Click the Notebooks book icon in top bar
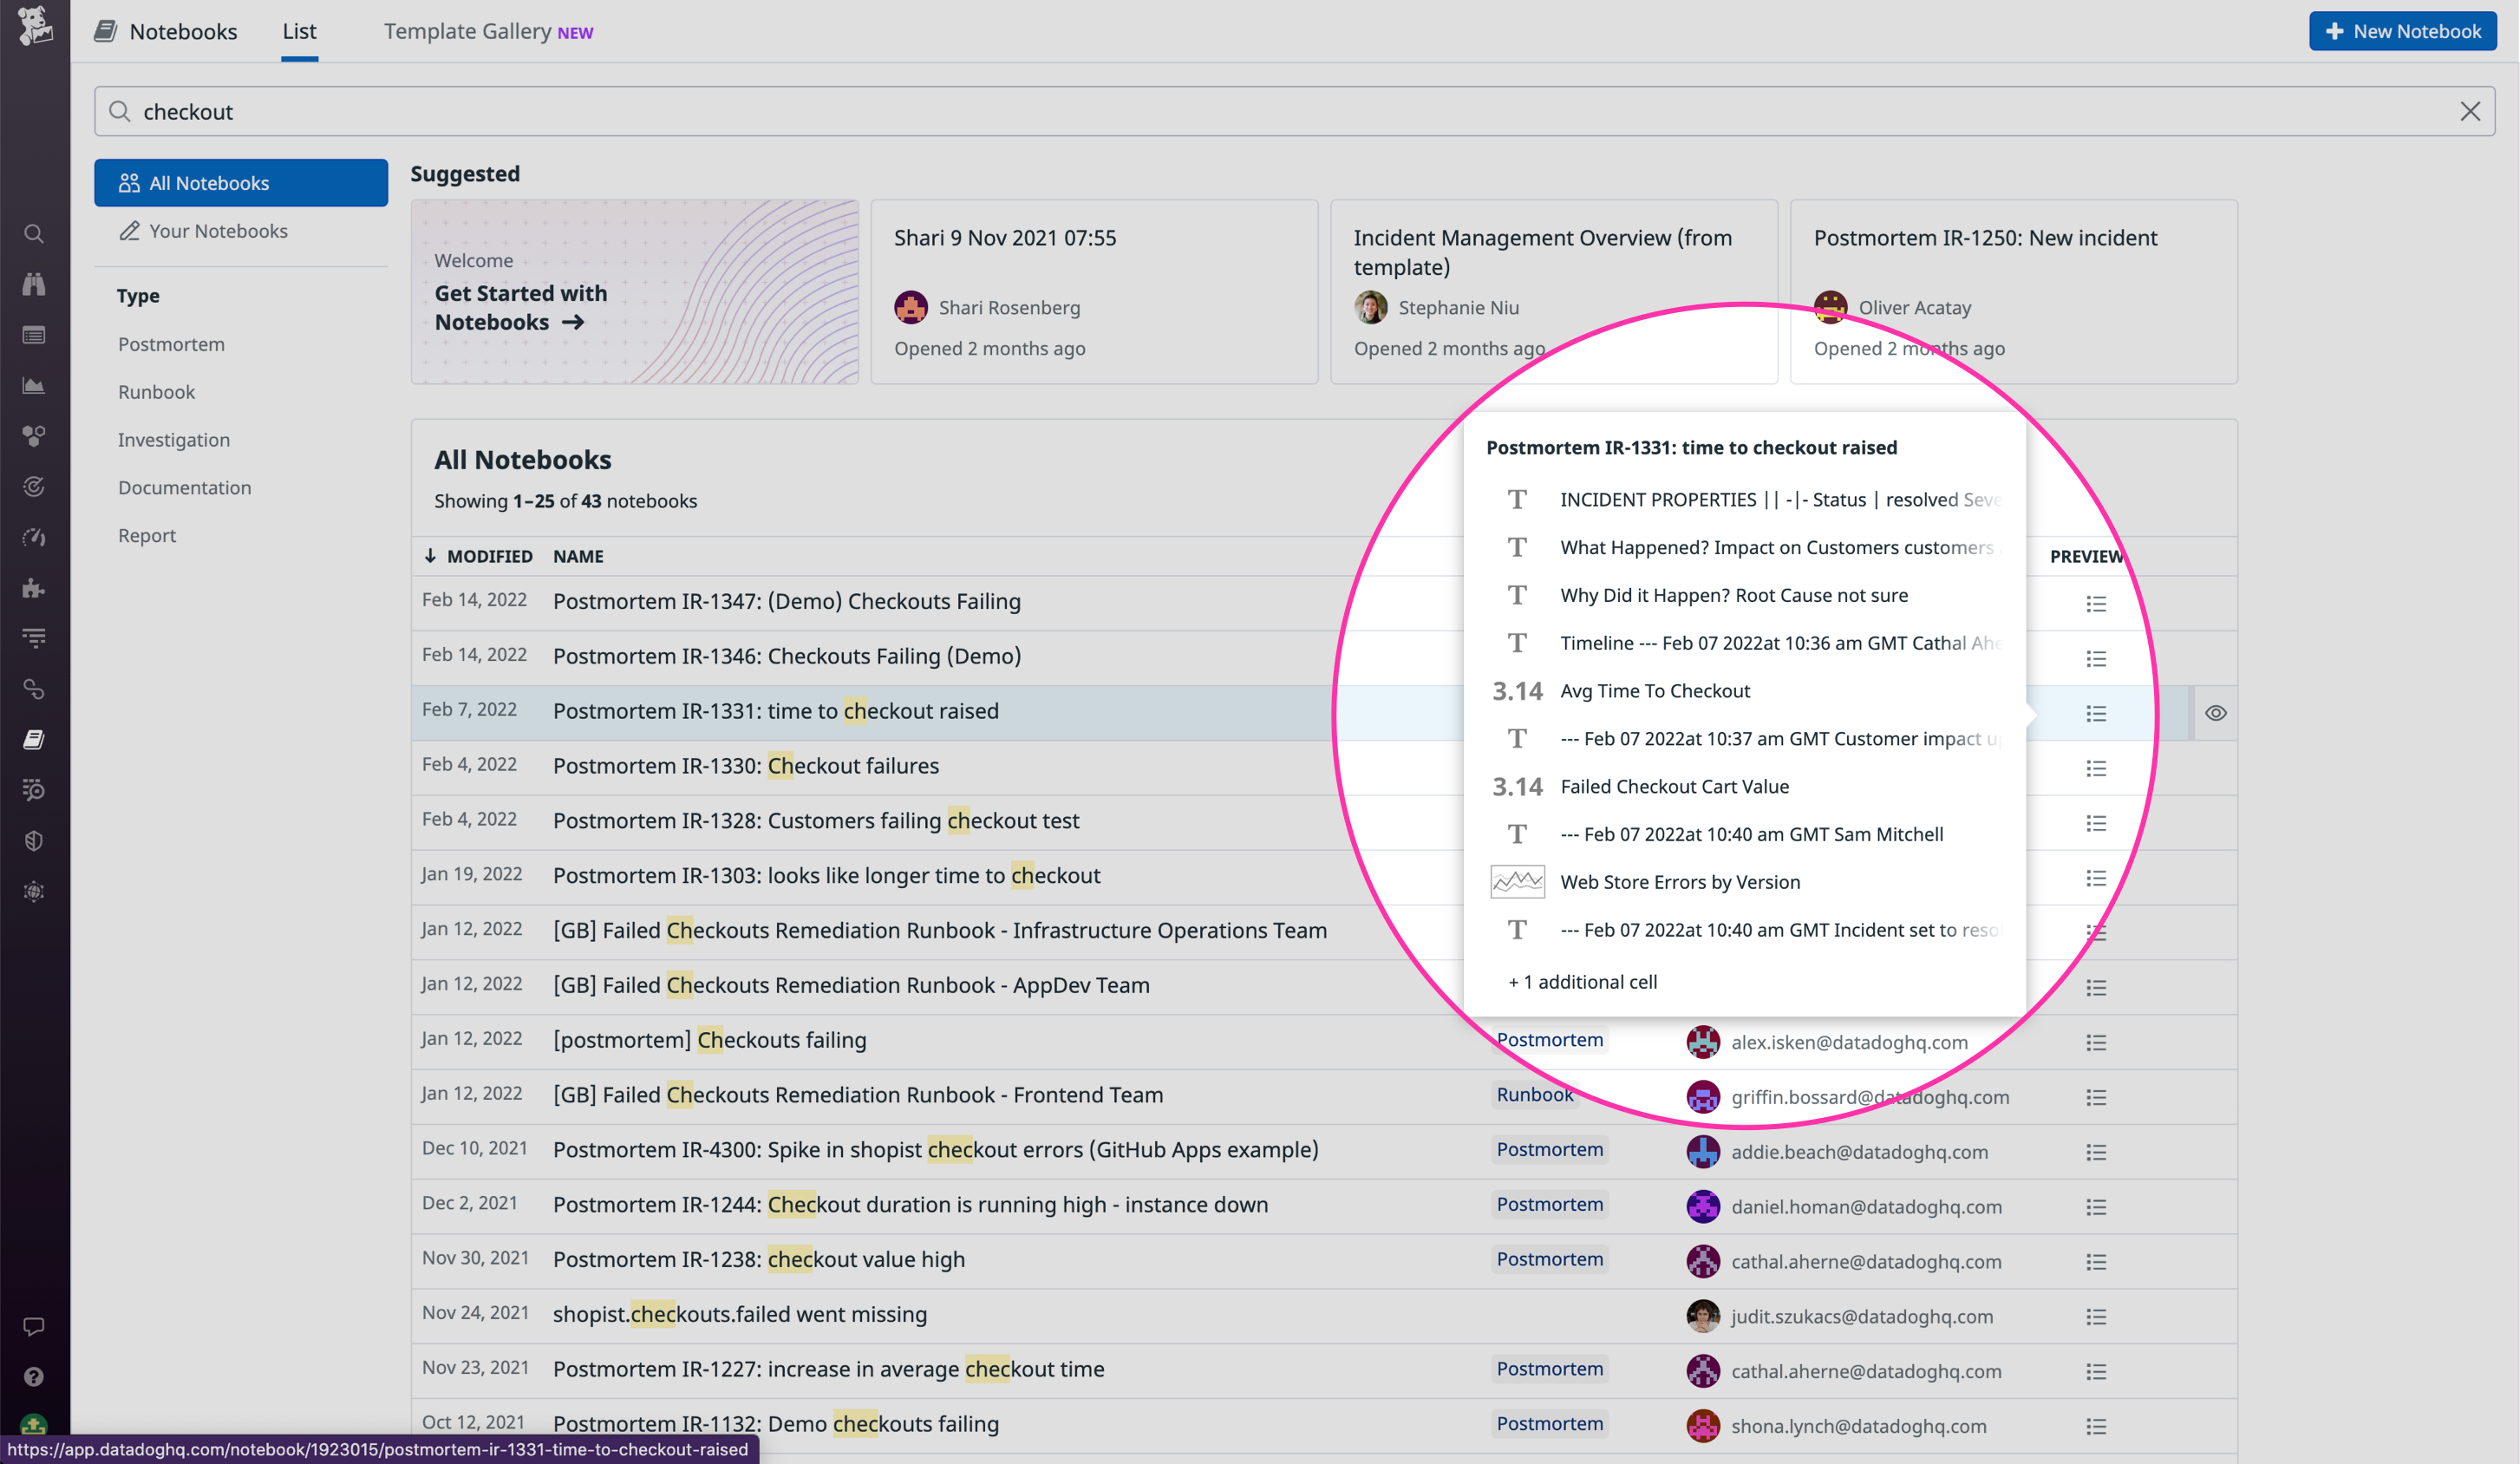The image size is (2520, 1464). (x=105, y=31)
